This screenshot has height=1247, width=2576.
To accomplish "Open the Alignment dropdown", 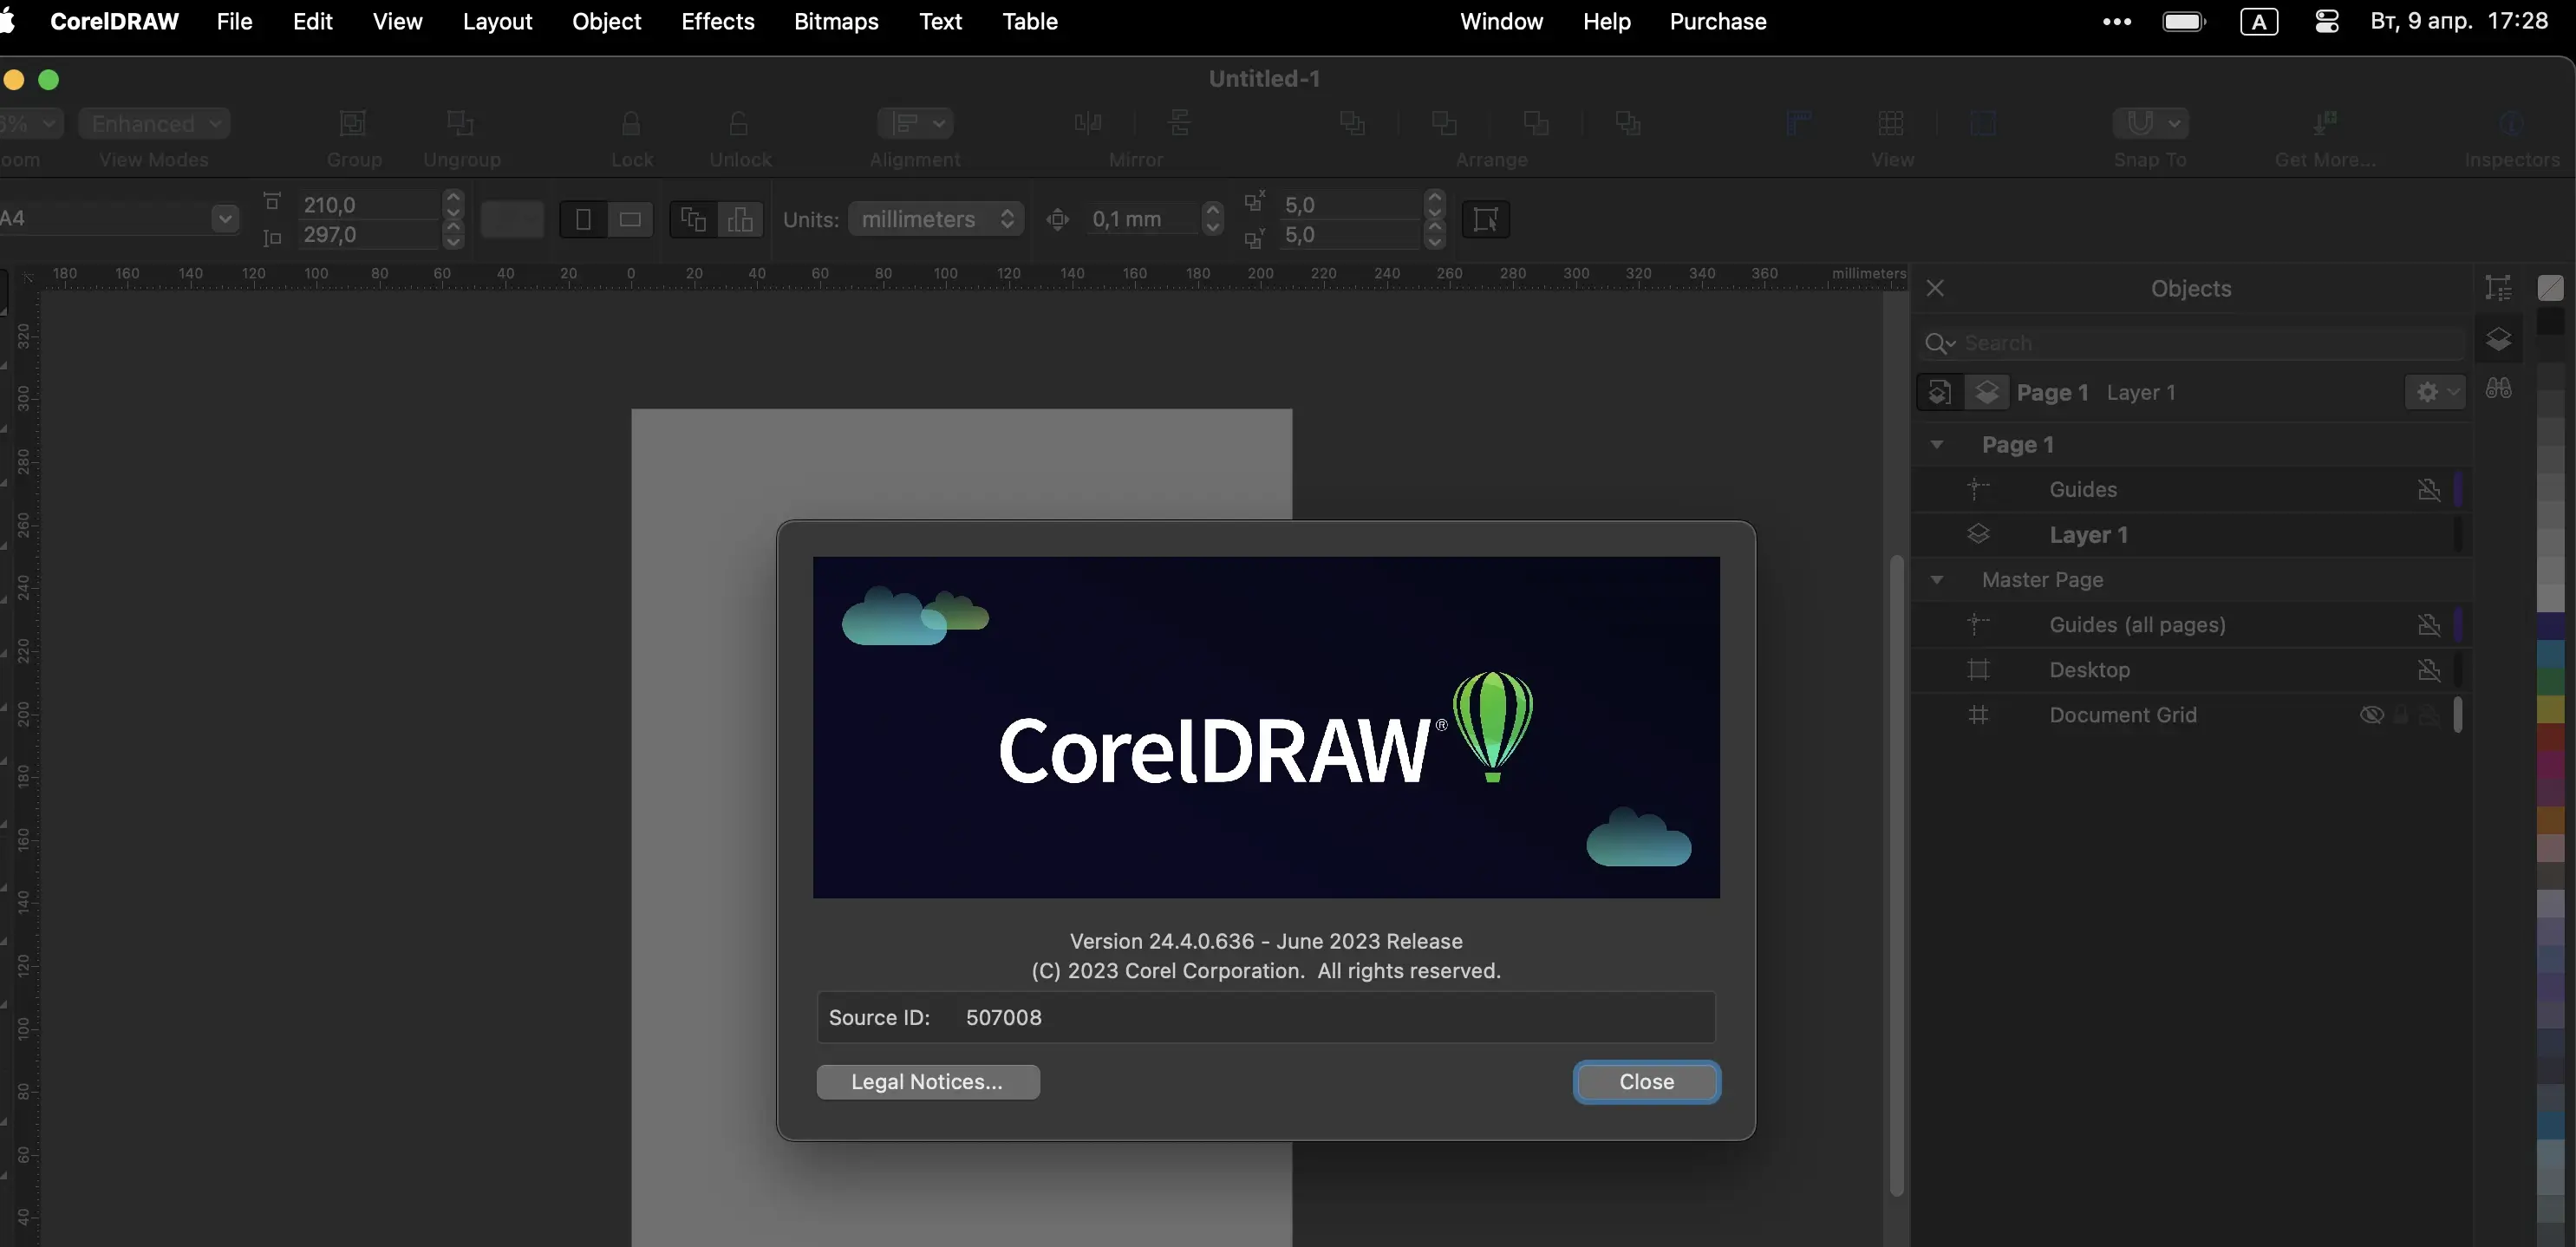I will pos(915,123).
